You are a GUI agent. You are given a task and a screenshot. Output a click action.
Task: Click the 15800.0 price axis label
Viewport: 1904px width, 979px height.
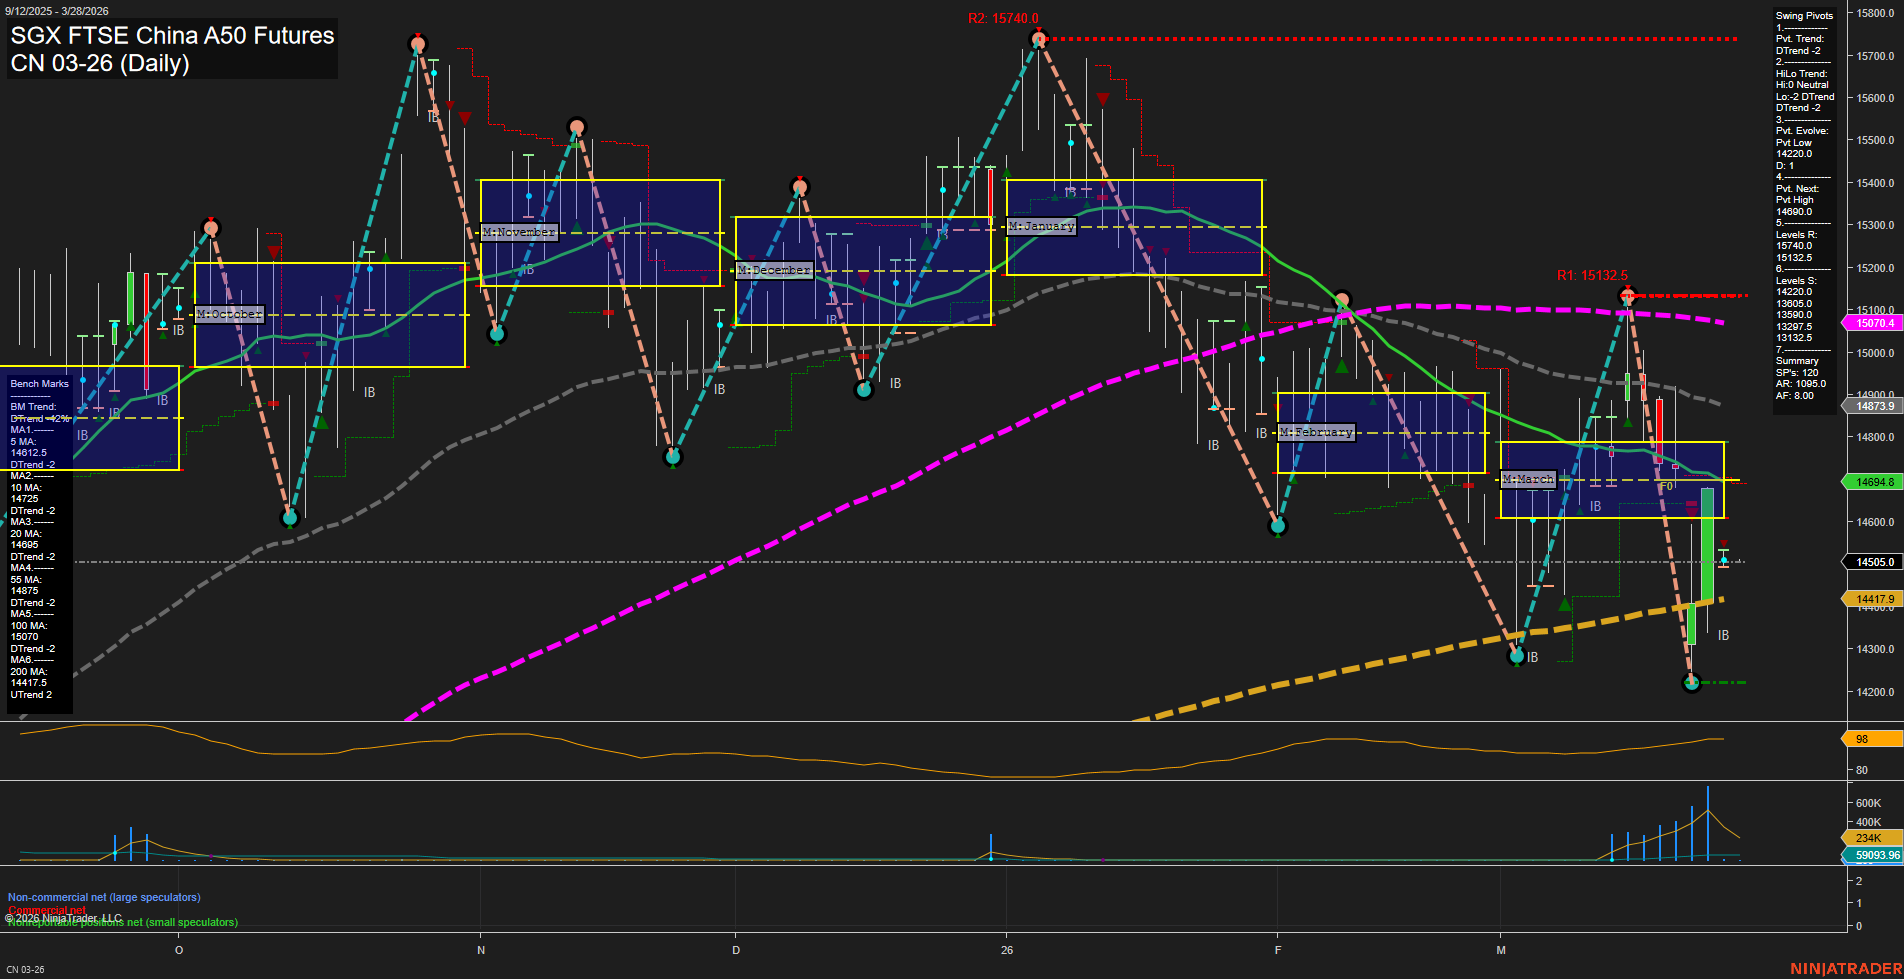(x=1875, y=13)
